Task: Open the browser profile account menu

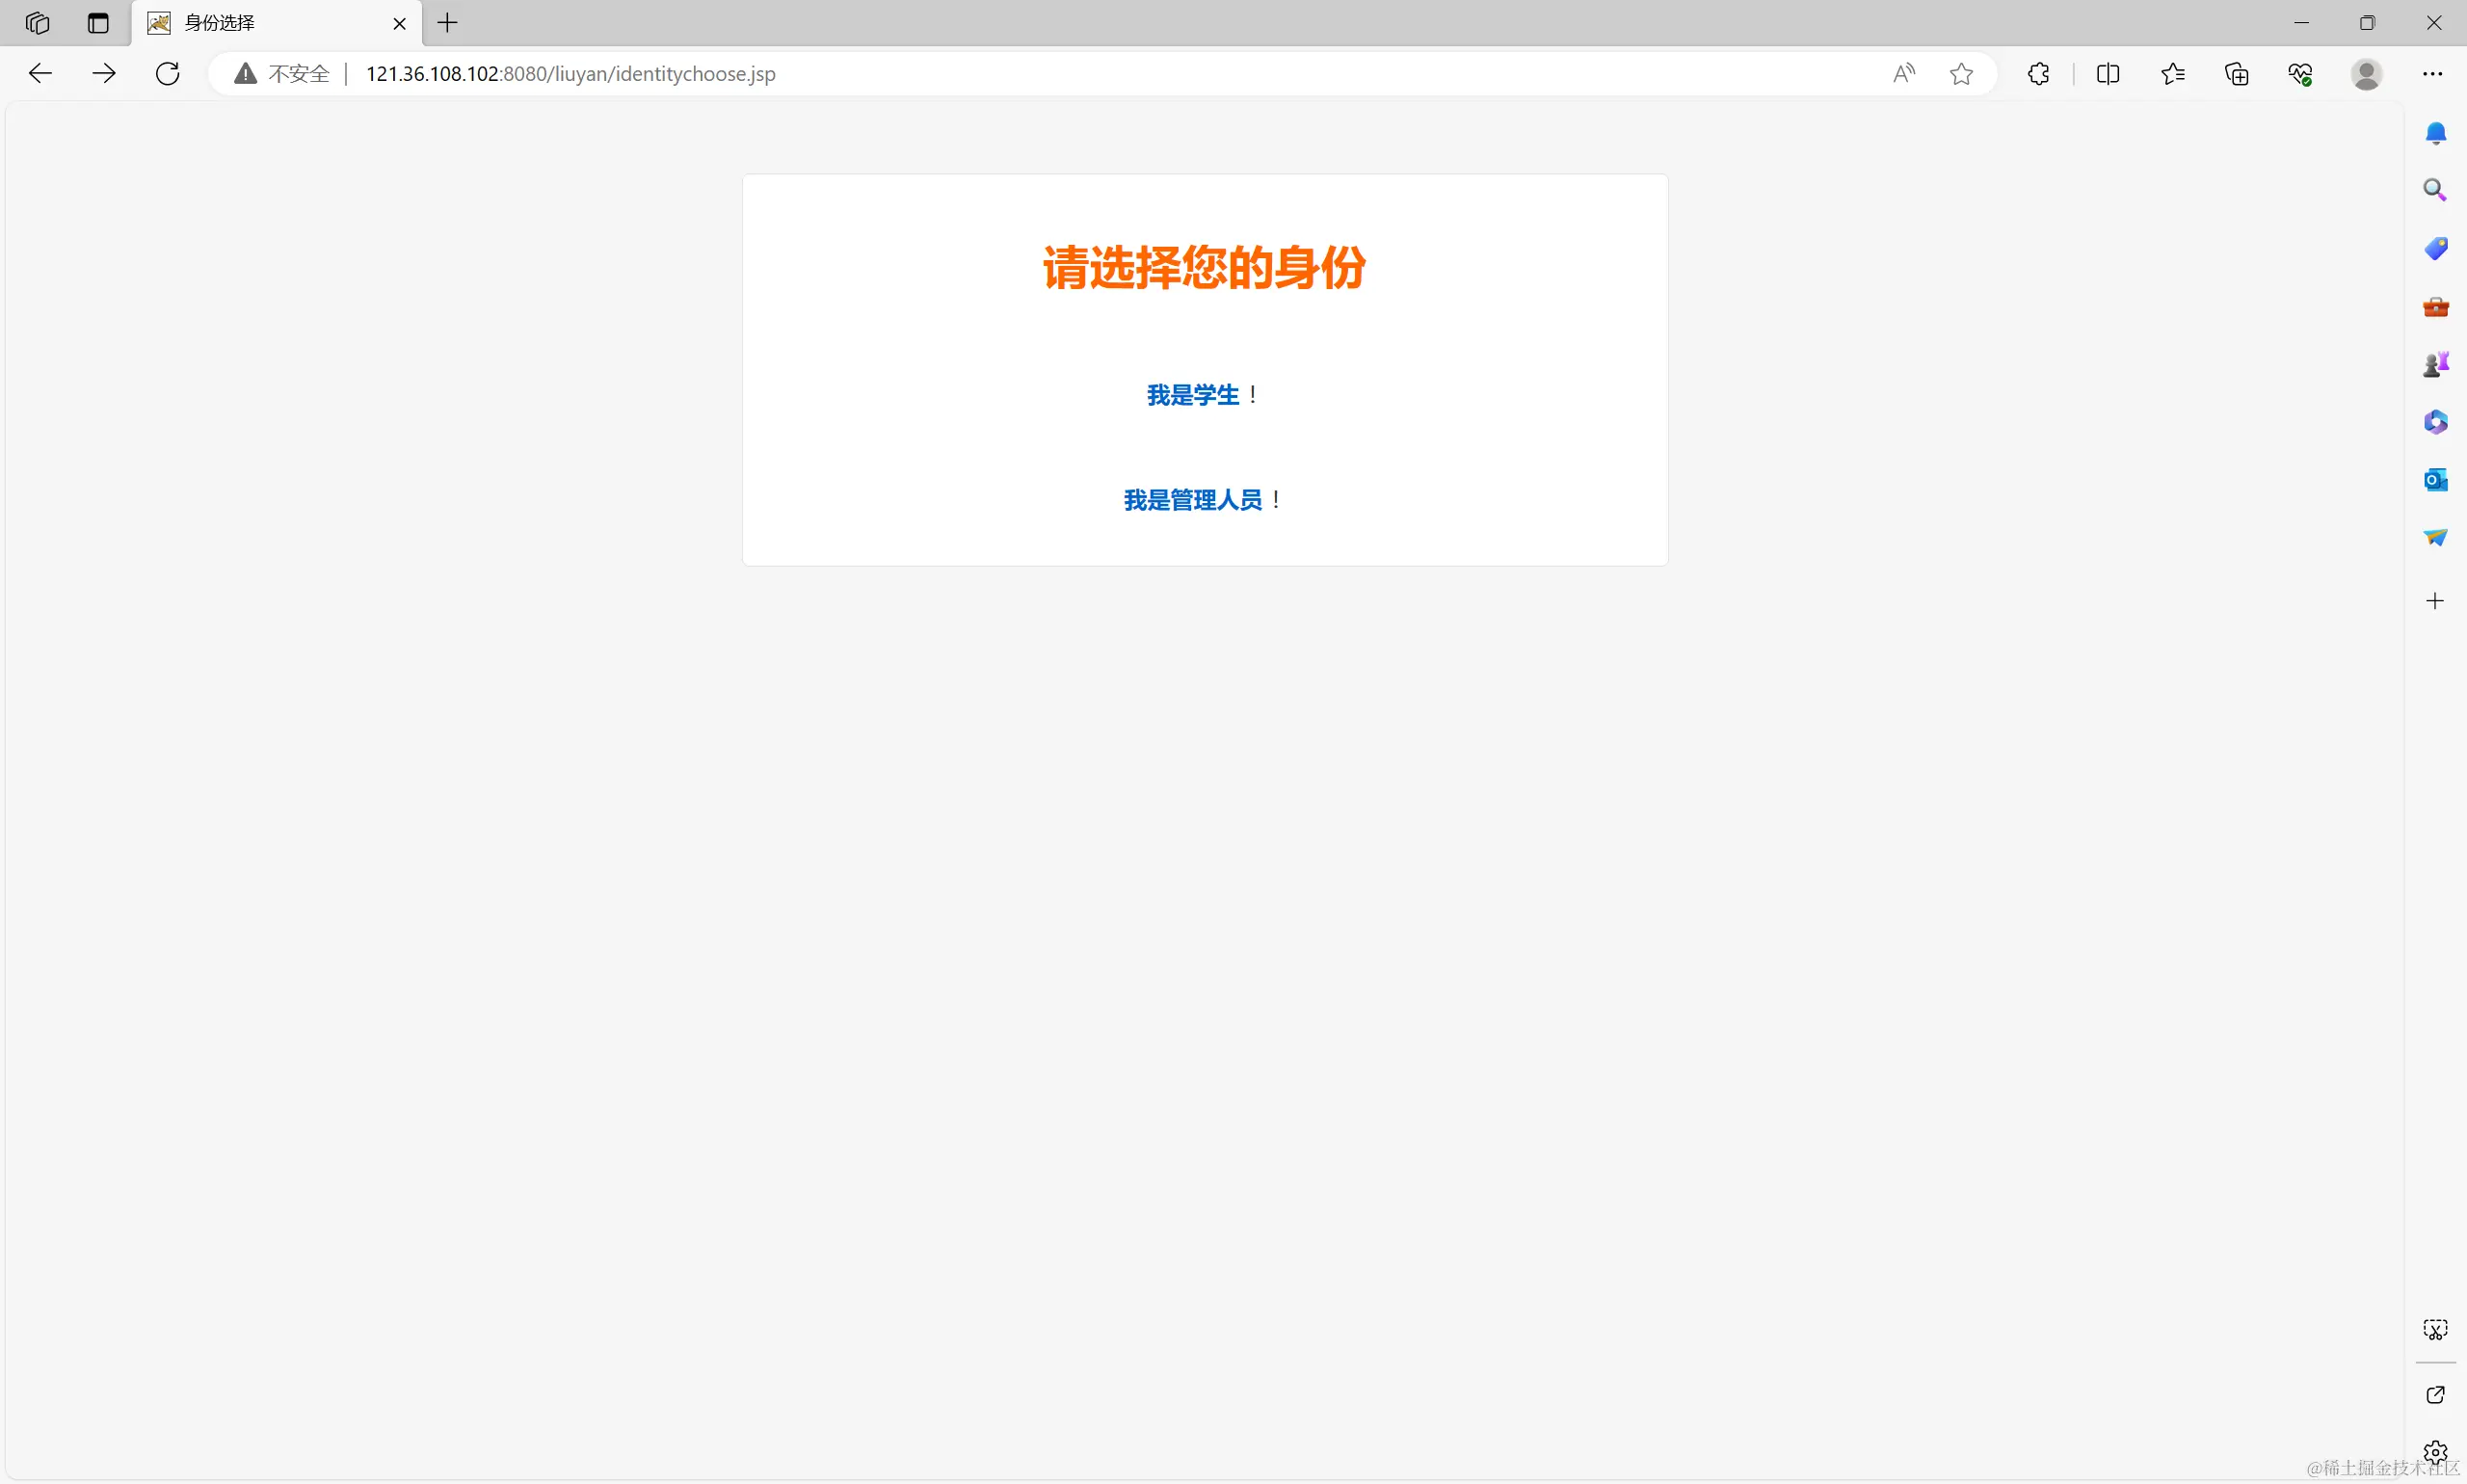Action: point(2365,73)
